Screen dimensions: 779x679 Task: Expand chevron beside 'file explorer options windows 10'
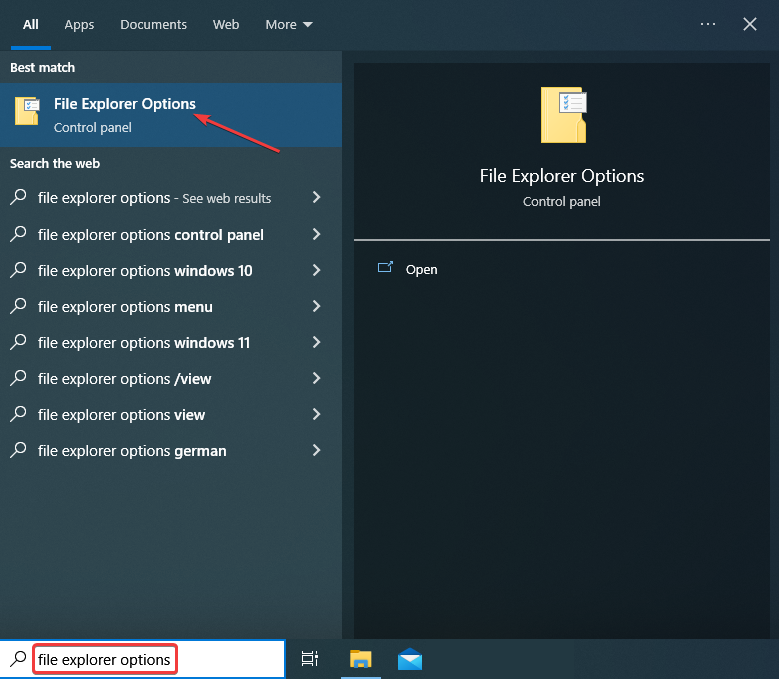316,270
